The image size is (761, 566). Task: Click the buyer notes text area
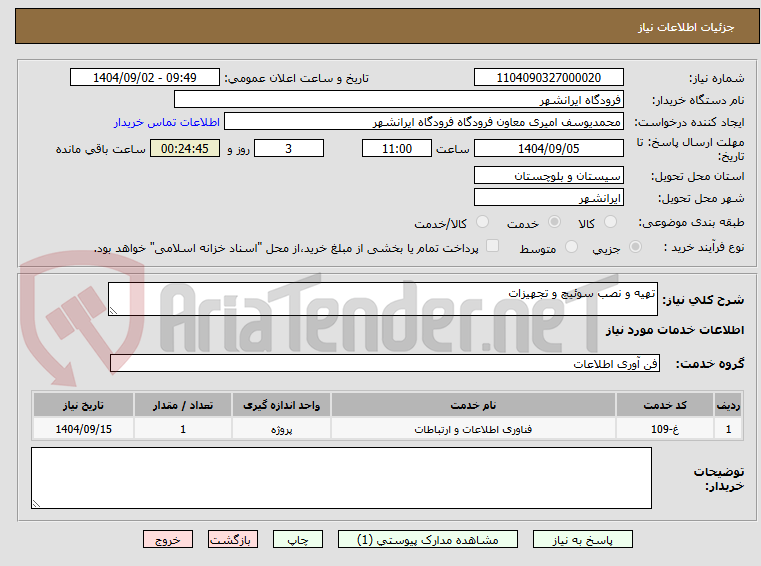(341, 478)
